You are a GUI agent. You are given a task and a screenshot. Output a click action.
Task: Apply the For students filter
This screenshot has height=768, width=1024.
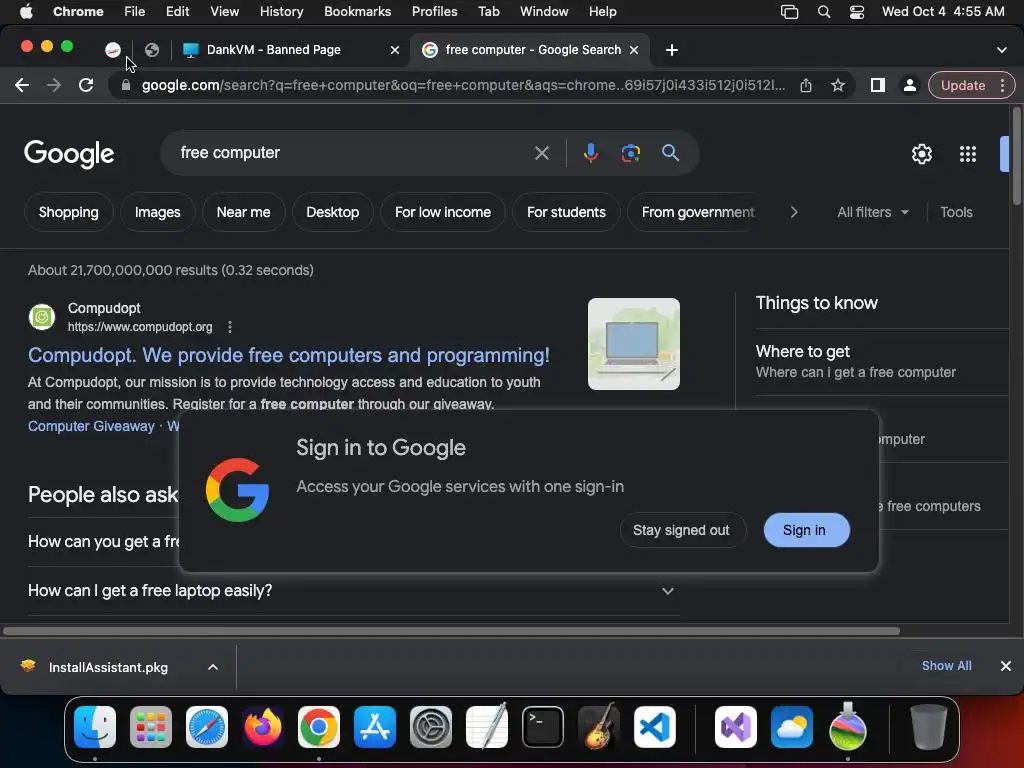click(x=566, y=212)
